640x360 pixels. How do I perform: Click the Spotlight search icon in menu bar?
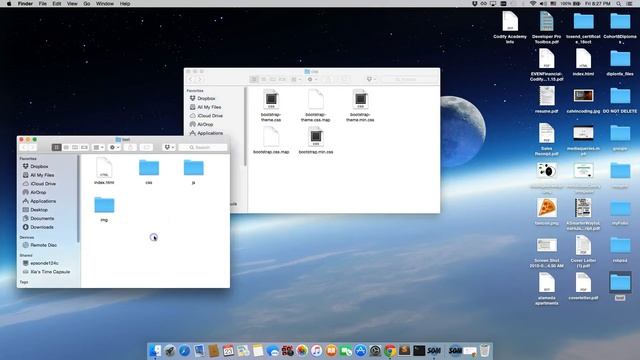click(619, 3)
